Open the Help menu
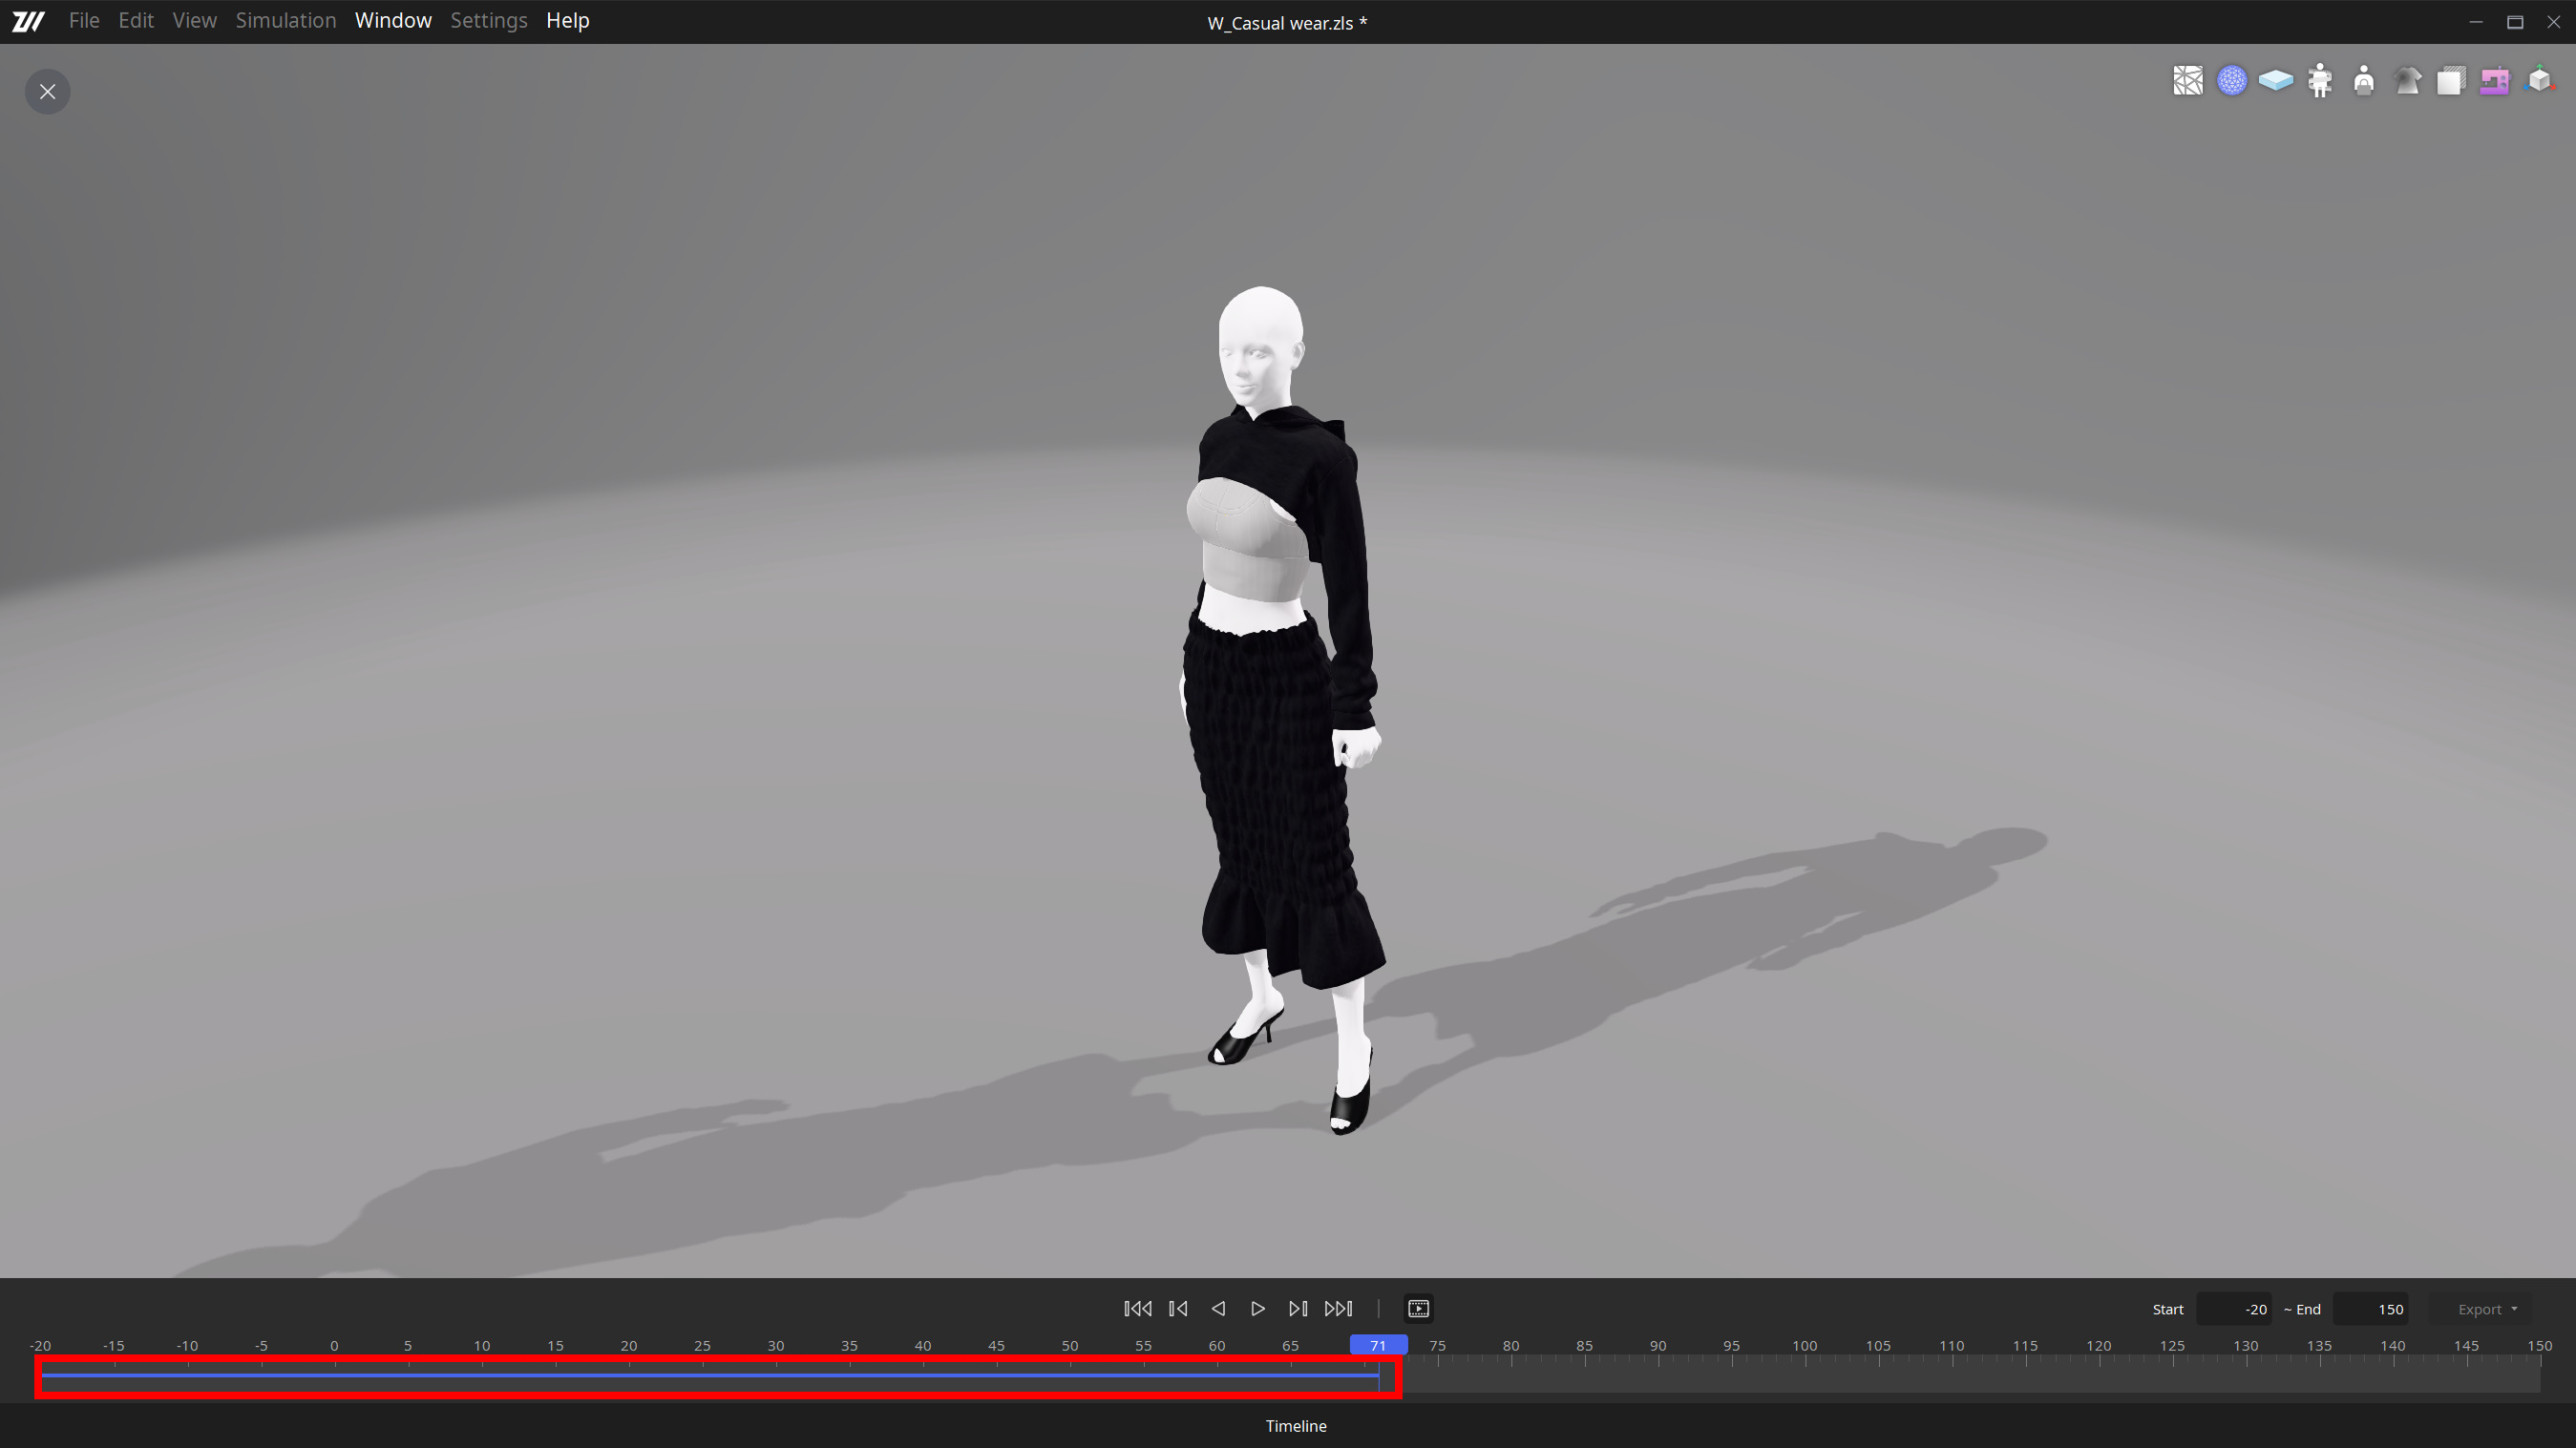 (x=568, y=21)
